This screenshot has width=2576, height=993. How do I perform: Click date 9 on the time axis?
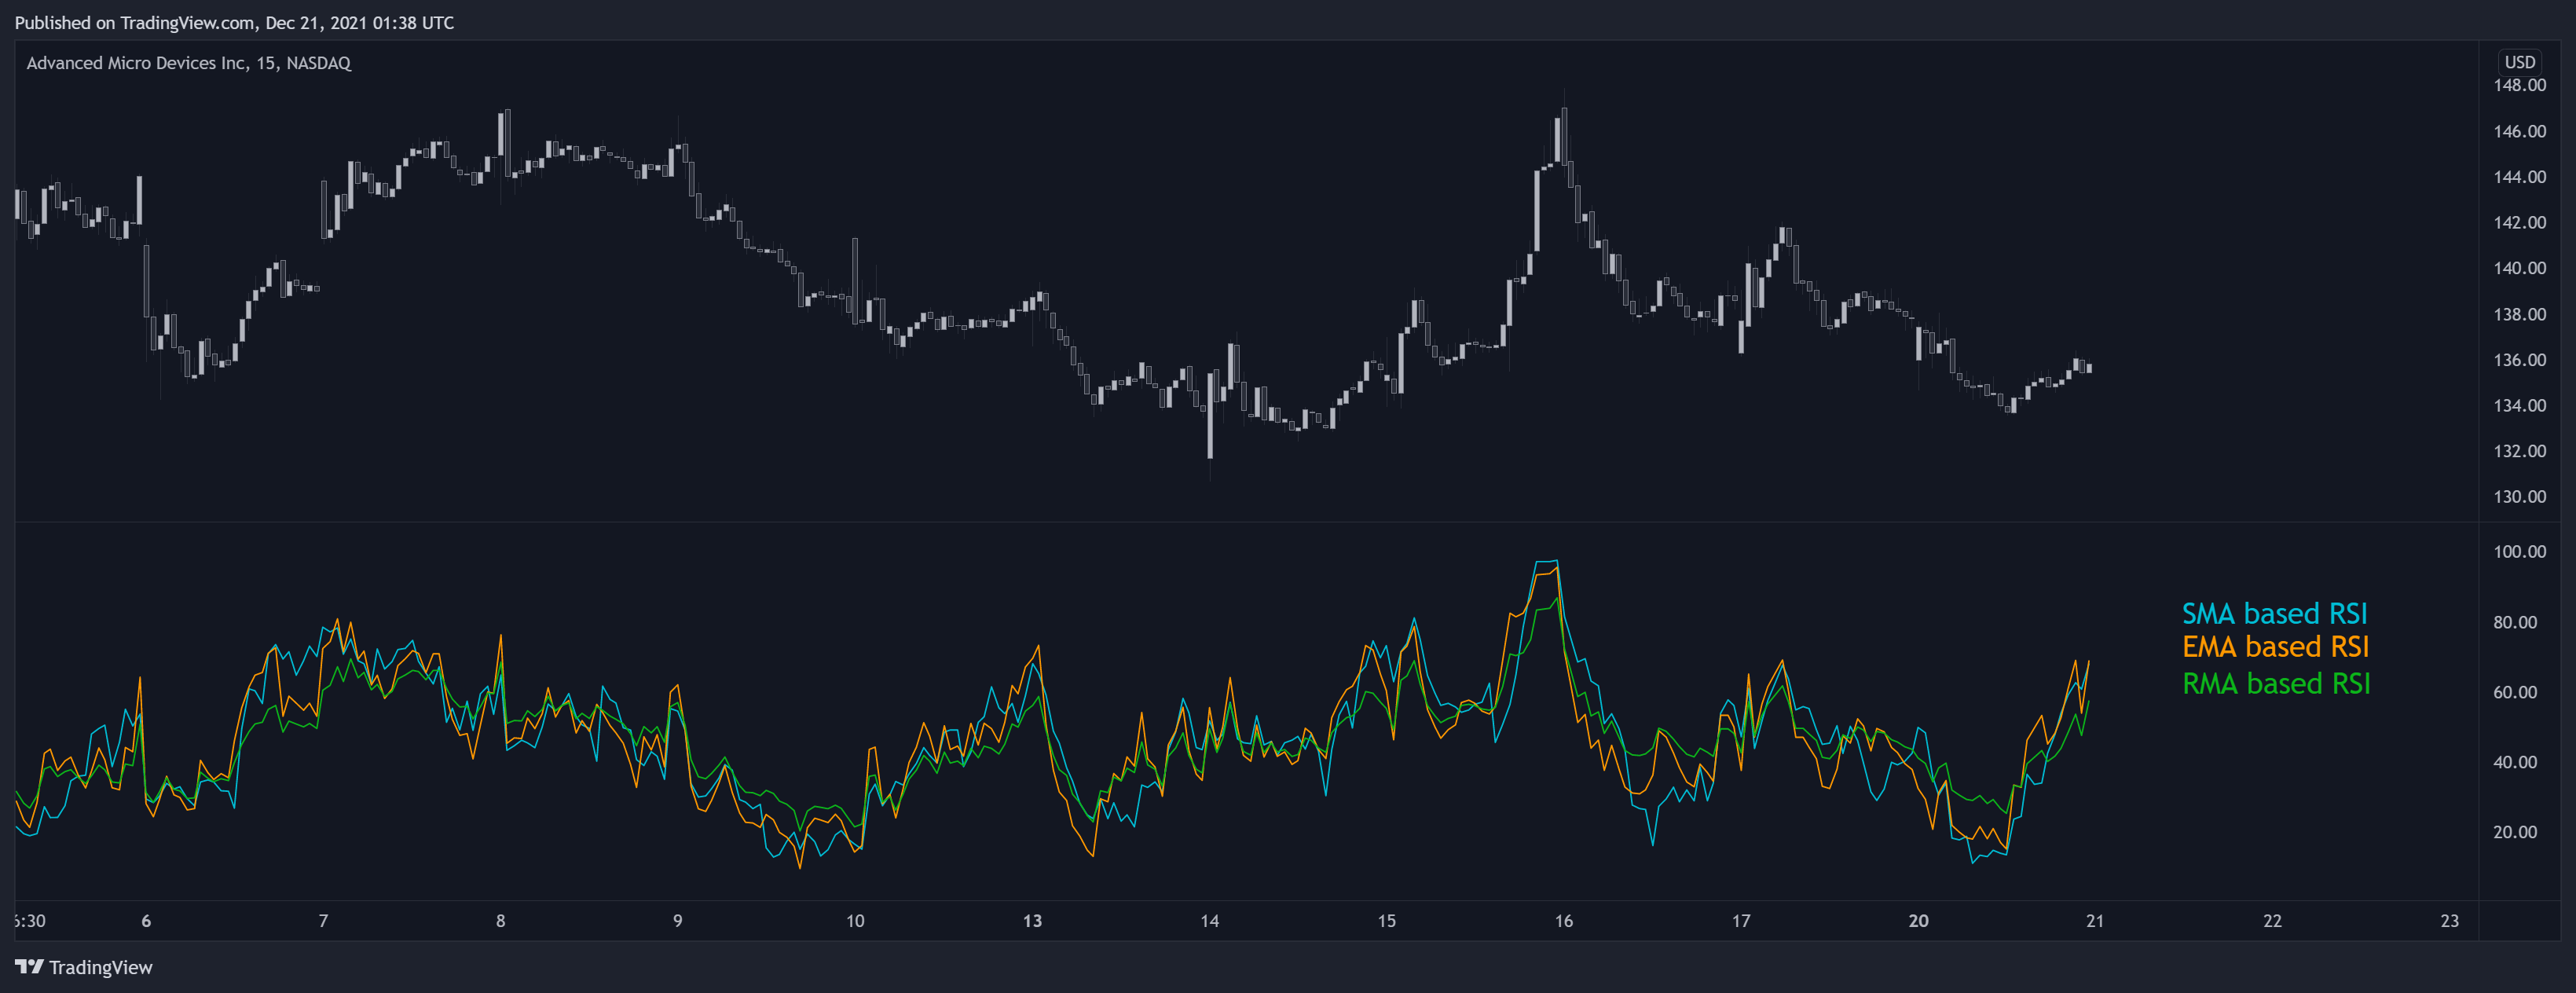[x=677, y=920]
